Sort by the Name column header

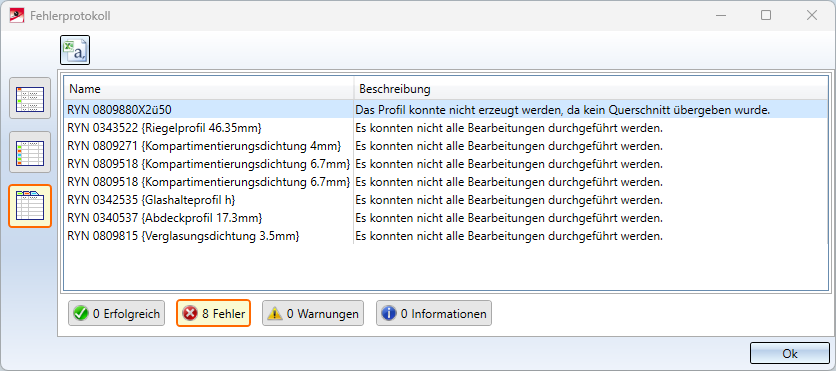[209, 88]
